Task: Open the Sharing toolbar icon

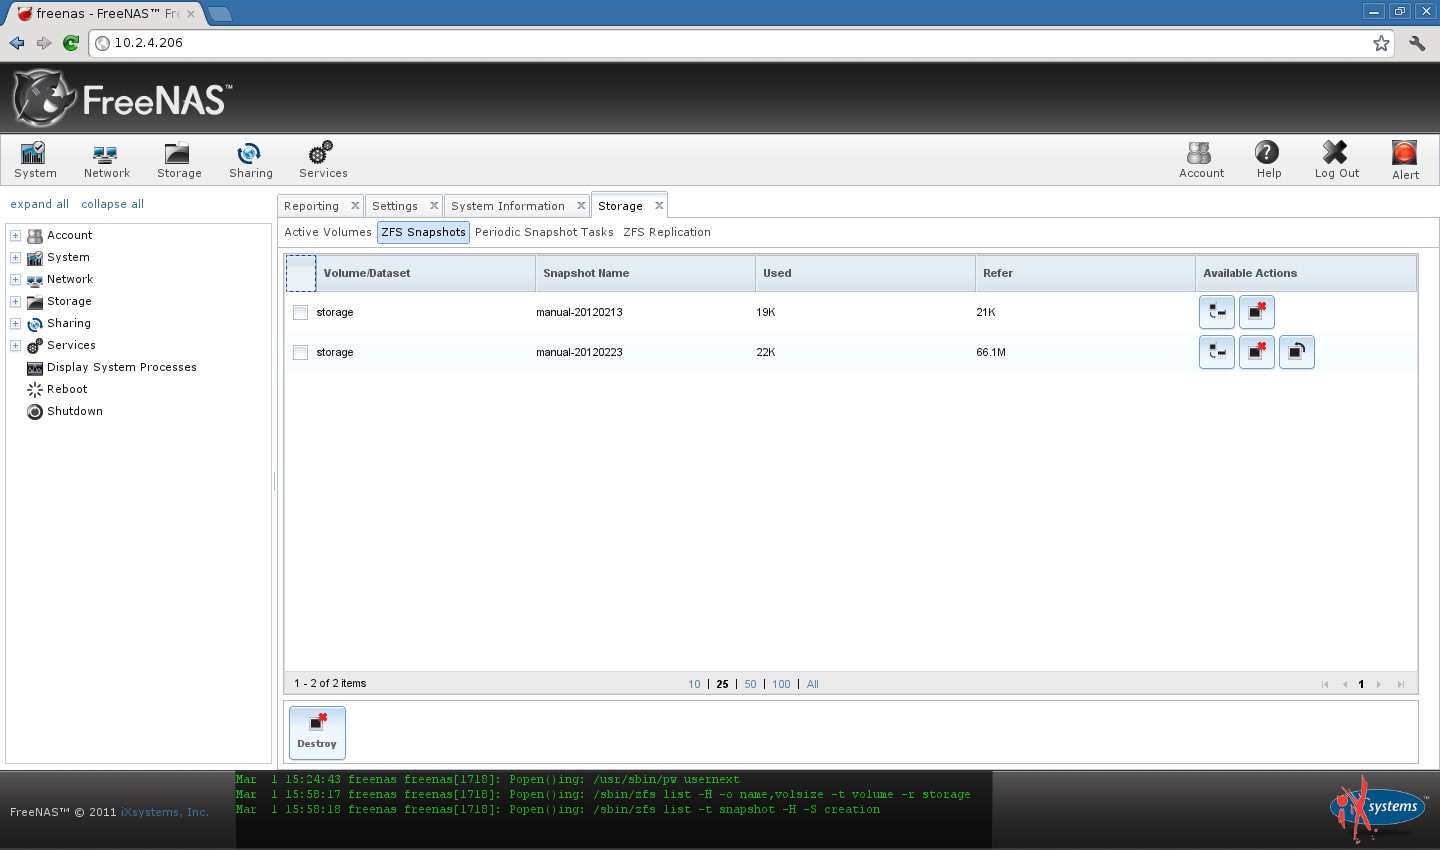Action: pos(250,159)
